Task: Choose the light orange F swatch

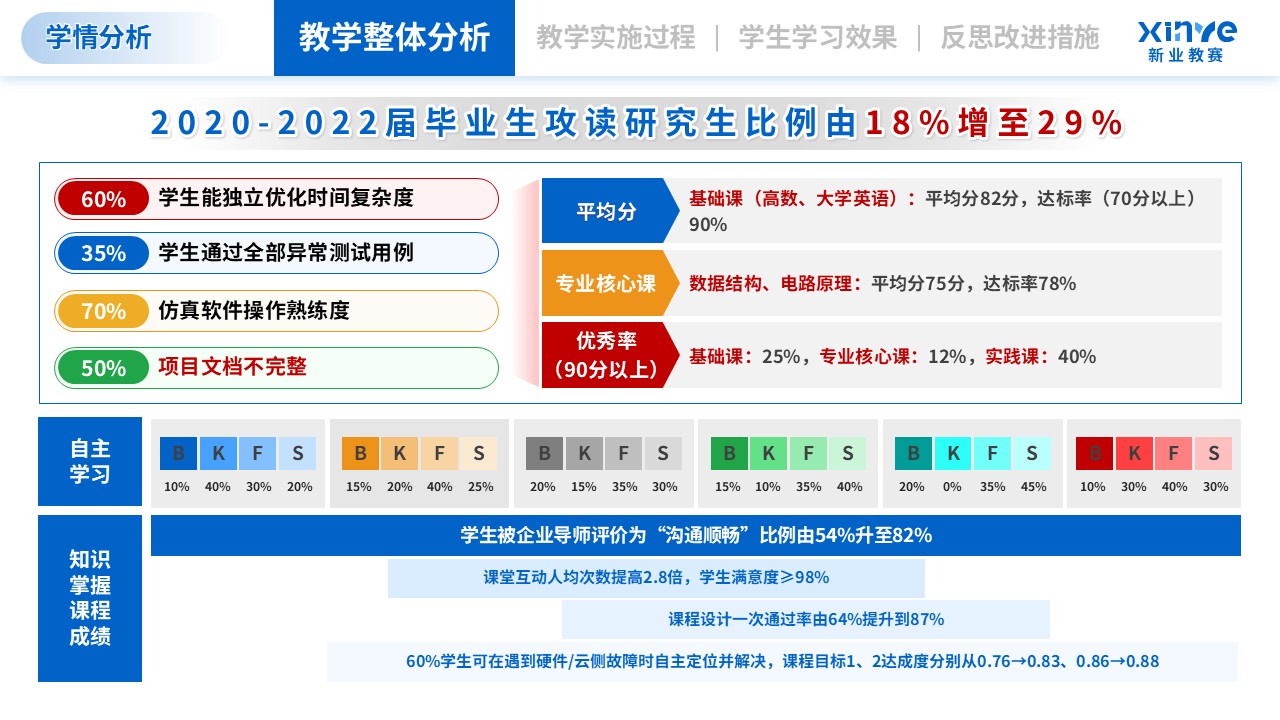Action: pos(439,454)
